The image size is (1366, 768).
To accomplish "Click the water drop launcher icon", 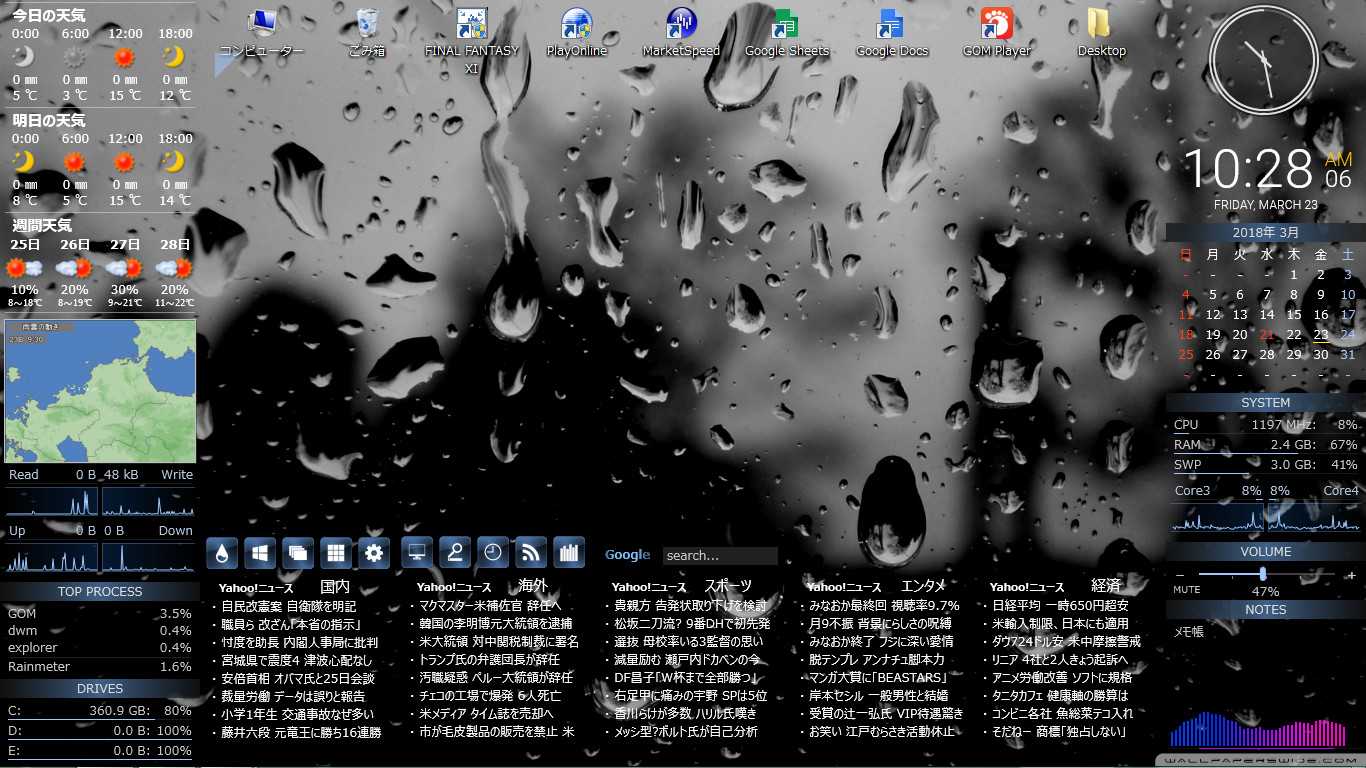I will (222, 552).
